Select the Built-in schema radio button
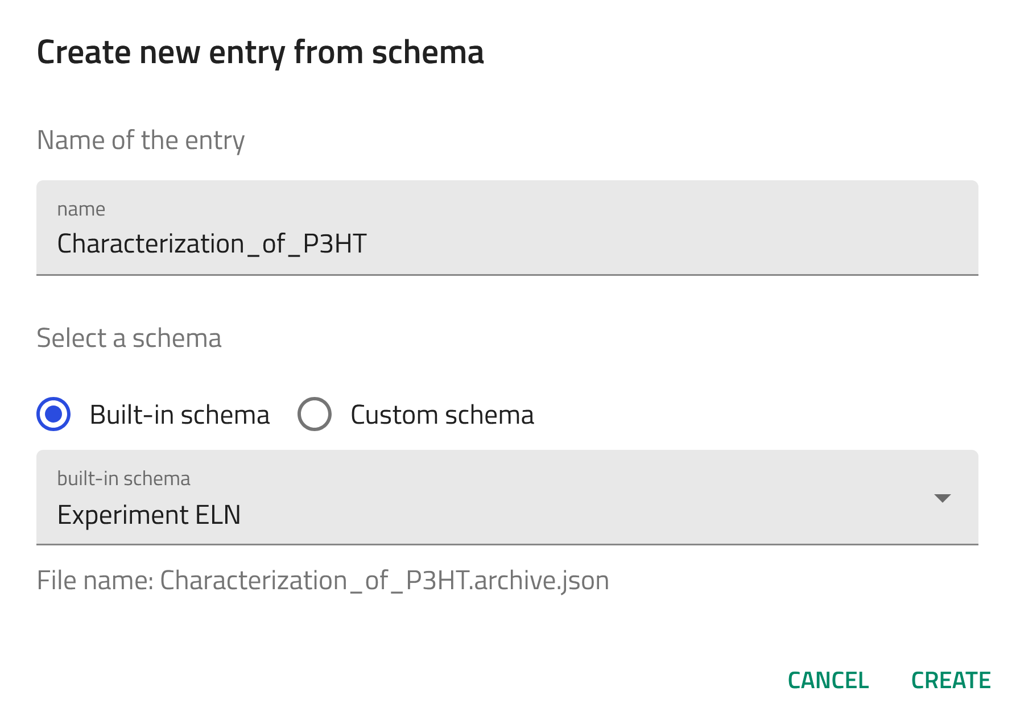The height and width of the screenshot is (720, 1016). pyautogui.click(x=54, y=414)
